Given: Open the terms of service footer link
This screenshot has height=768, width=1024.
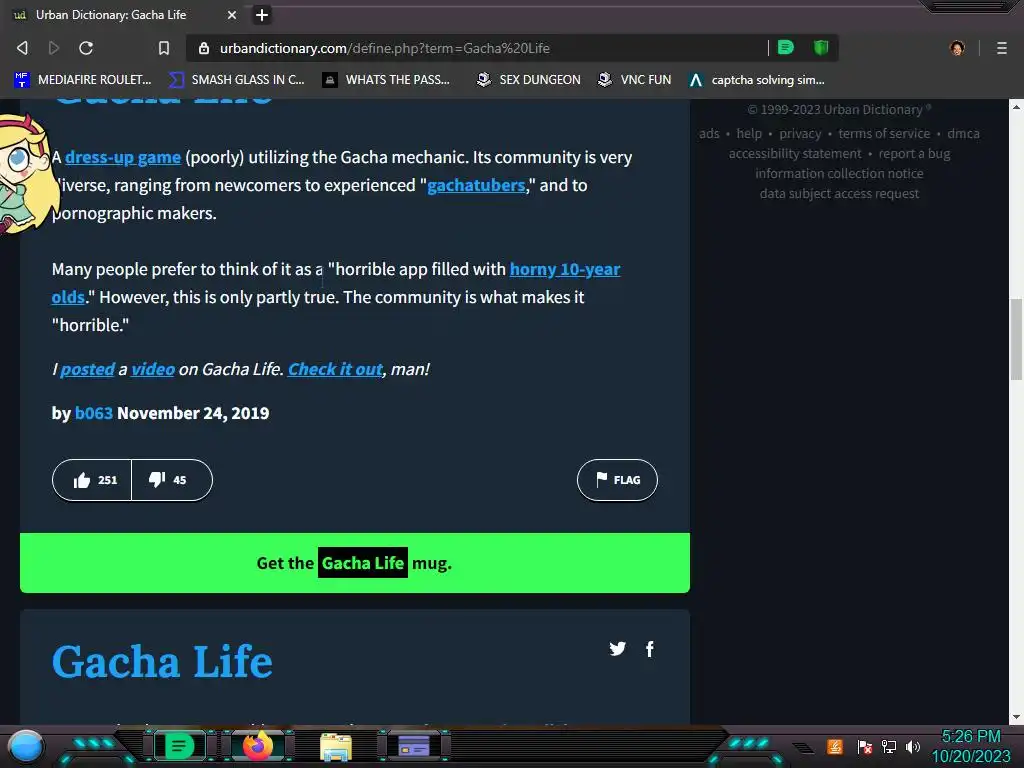Looking at the screenshot, I should coord(884,134).
